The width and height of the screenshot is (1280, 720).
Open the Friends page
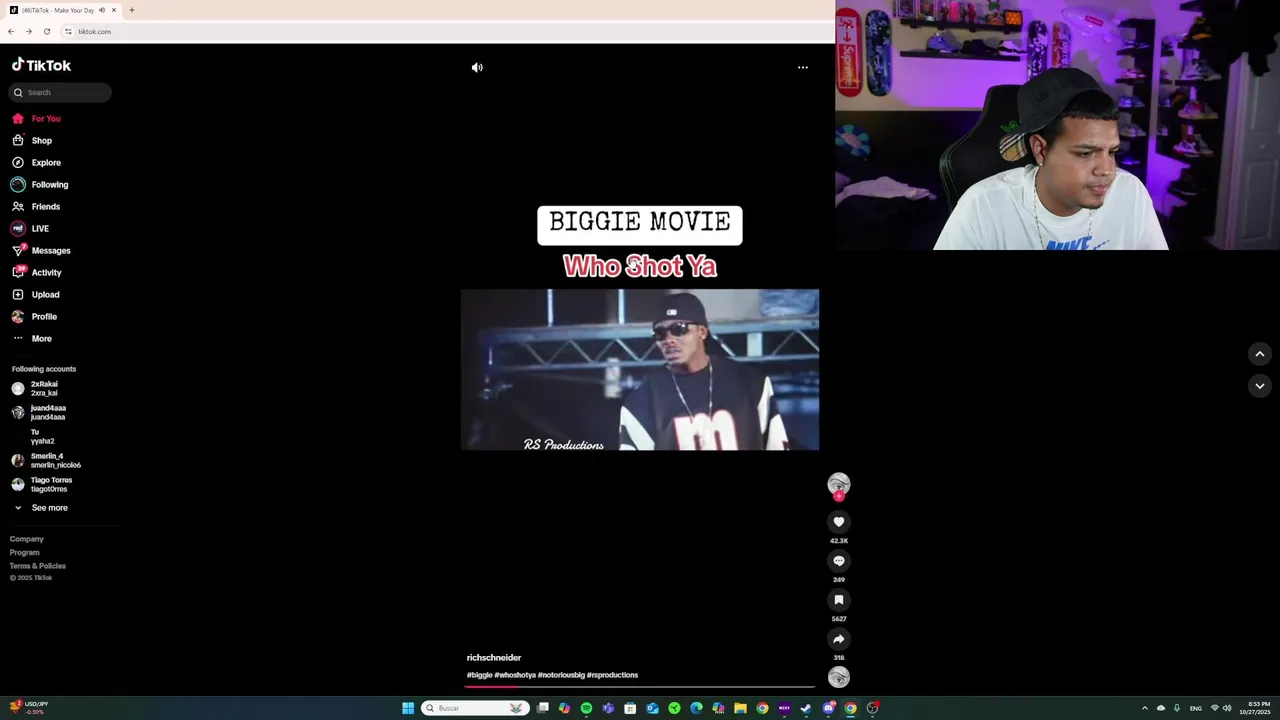pos(36,206)
